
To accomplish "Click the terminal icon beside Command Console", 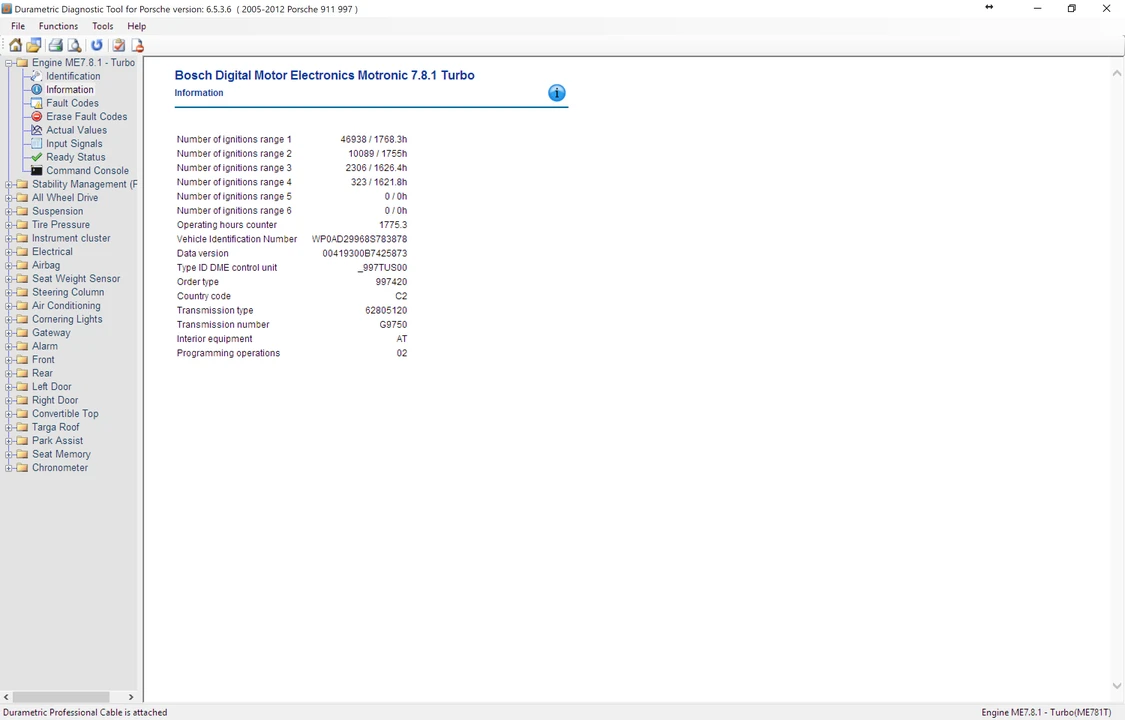I will pos(37,171).
